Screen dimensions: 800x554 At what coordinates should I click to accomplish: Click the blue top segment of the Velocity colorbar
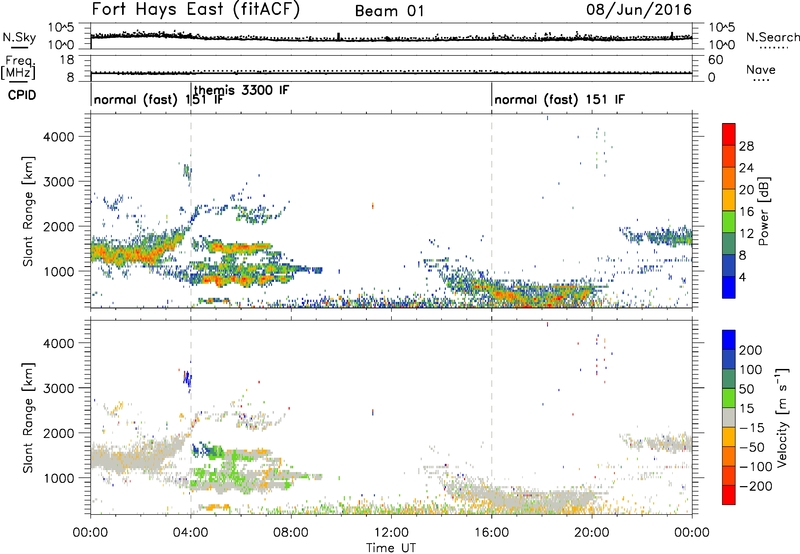tap(729, 340)
